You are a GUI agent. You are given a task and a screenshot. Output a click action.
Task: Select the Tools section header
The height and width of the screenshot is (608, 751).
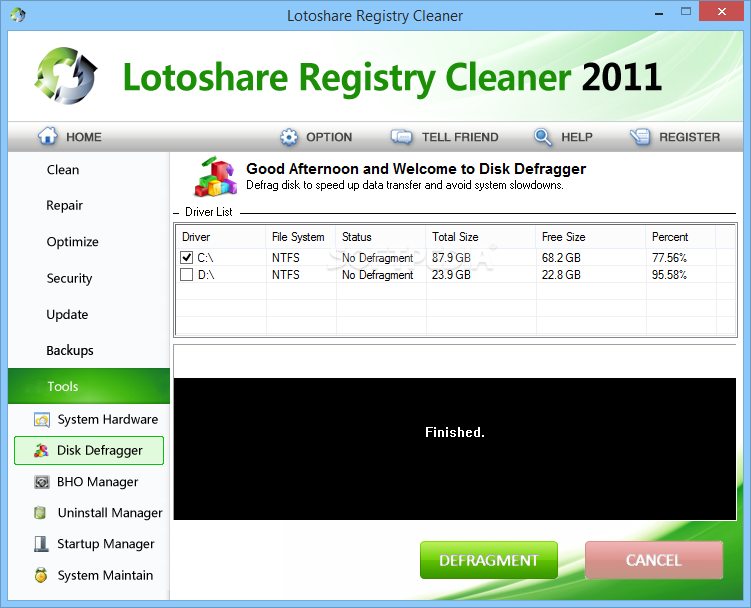pos(89,386)
